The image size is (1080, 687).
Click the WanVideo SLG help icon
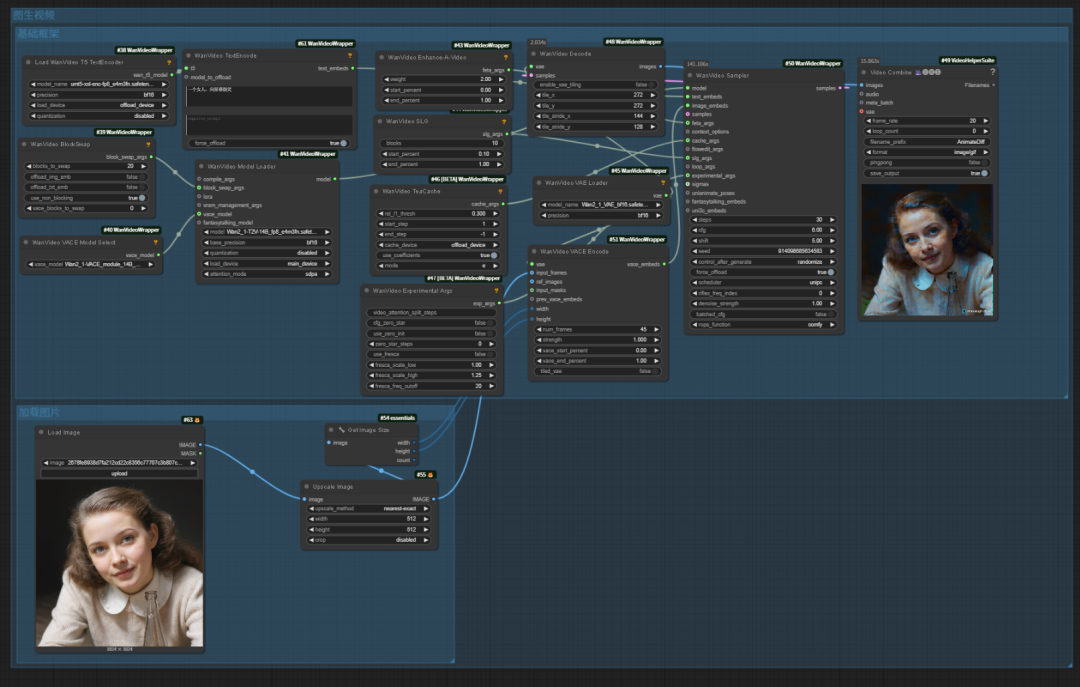pyautogui.click(x=504, y=121)
